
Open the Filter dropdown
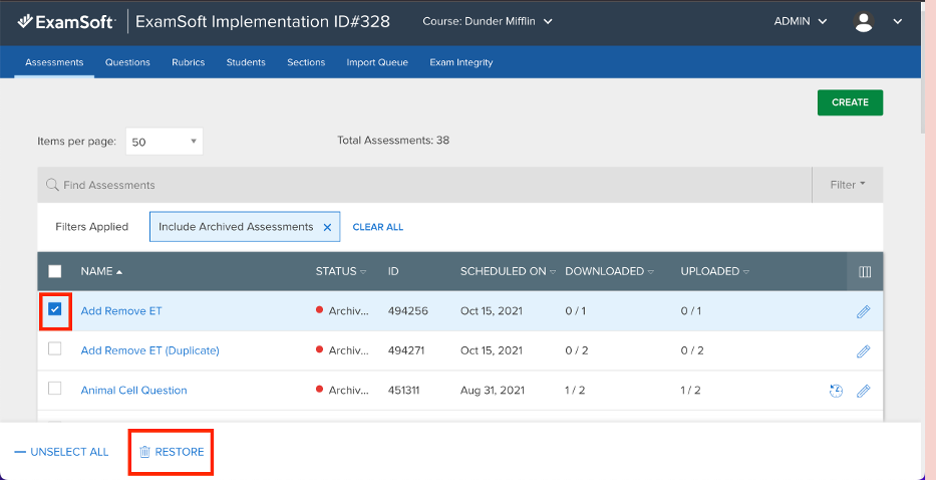tap(848, 185)
